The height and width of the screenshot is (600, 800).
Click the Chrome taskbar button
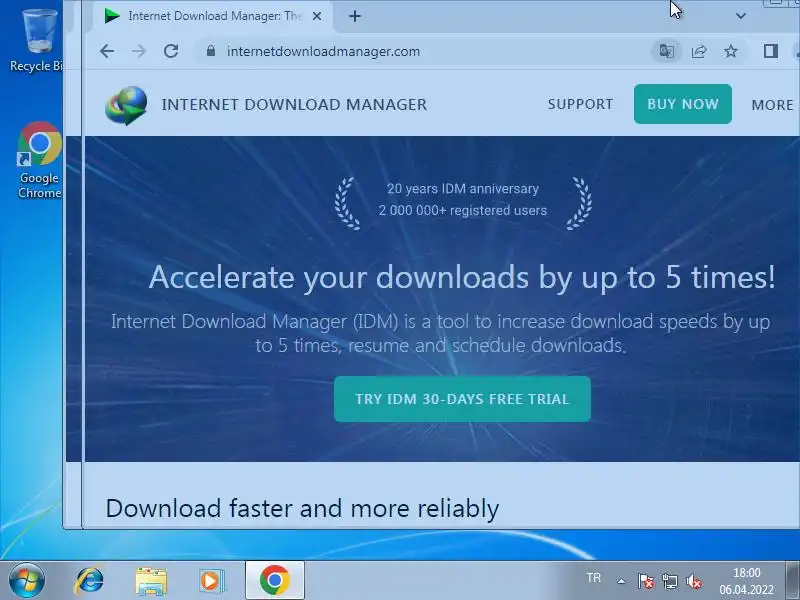(x=275, y=580)
